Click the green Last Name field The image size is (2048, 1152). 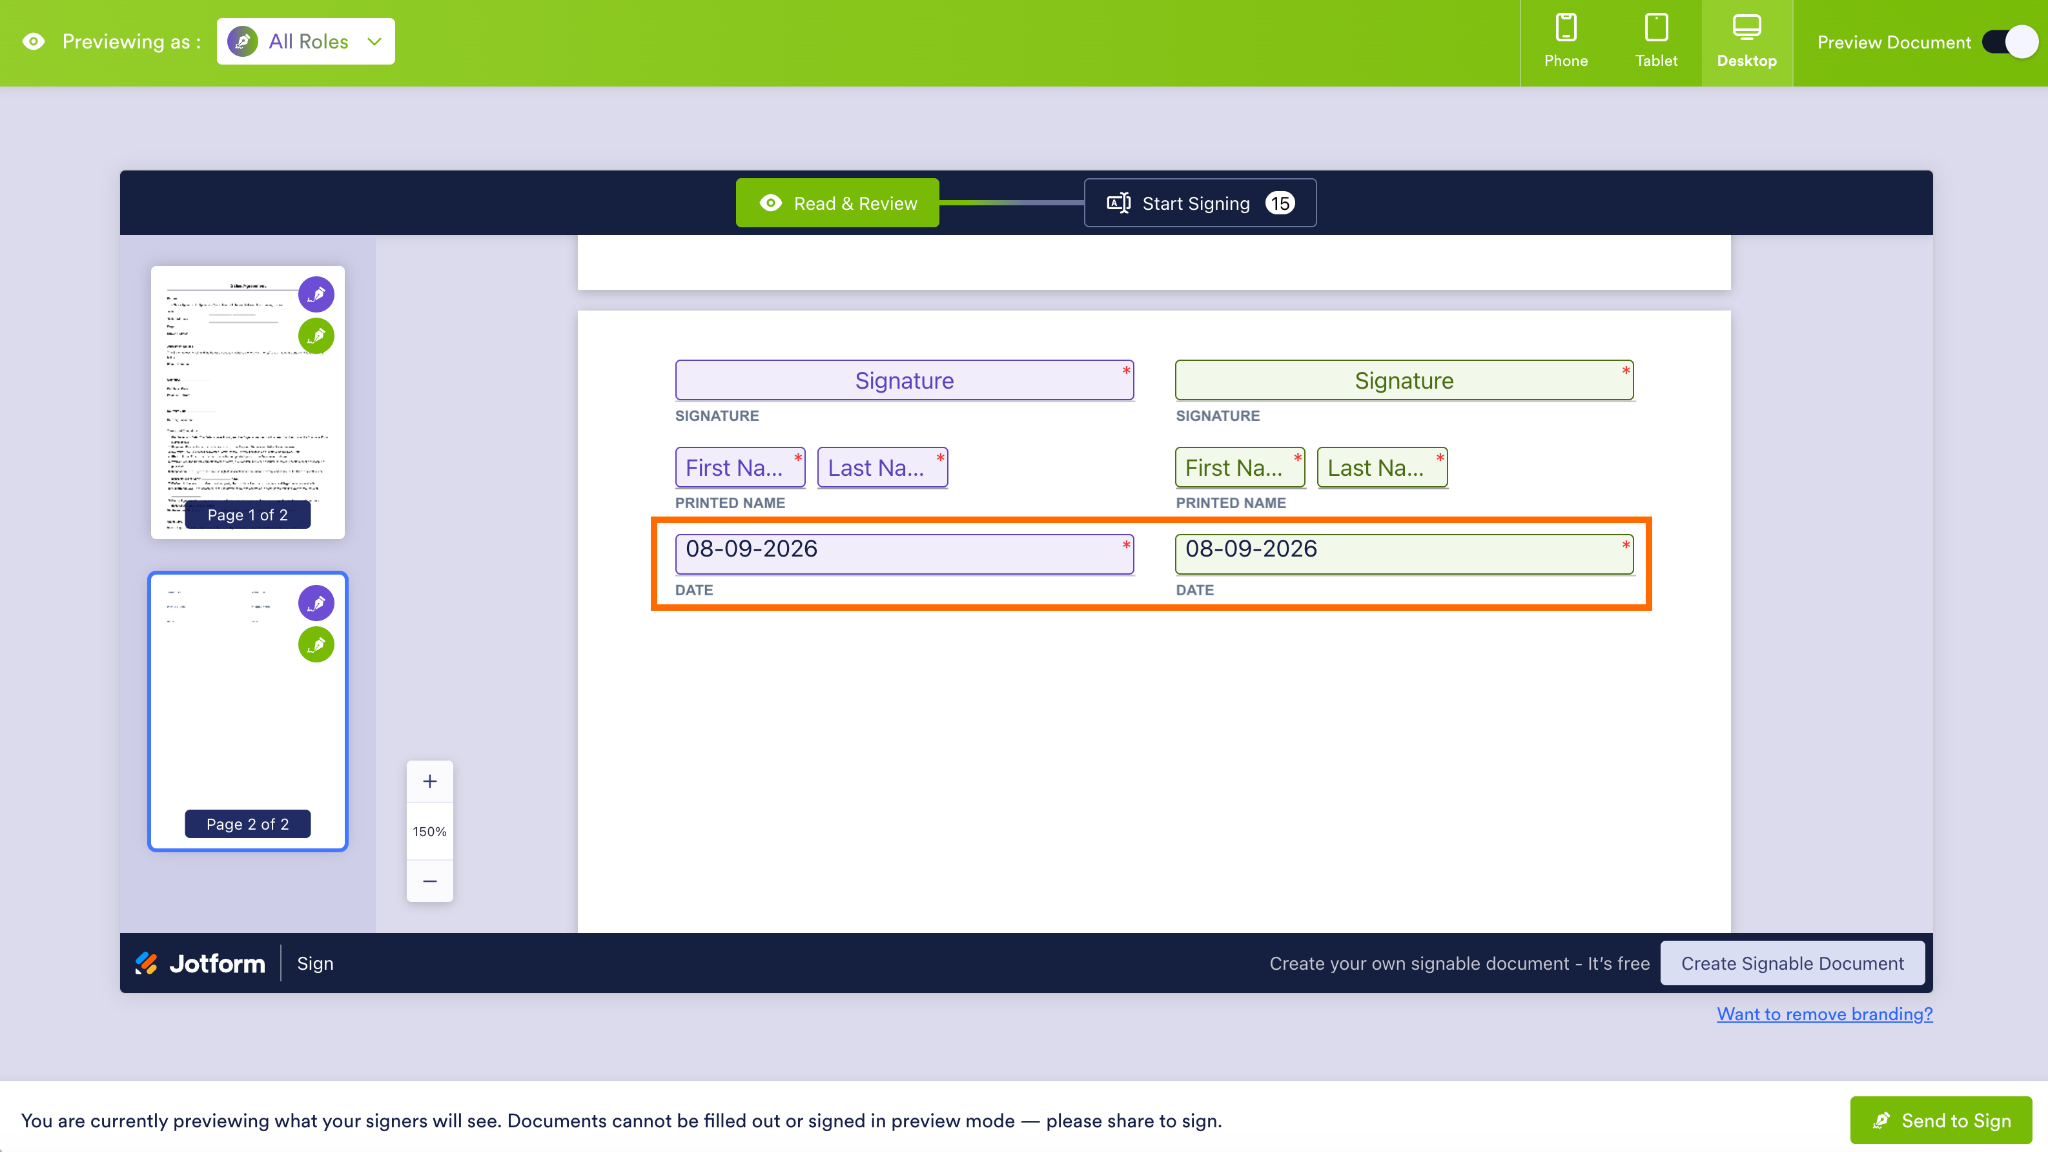pos(1382,467)
